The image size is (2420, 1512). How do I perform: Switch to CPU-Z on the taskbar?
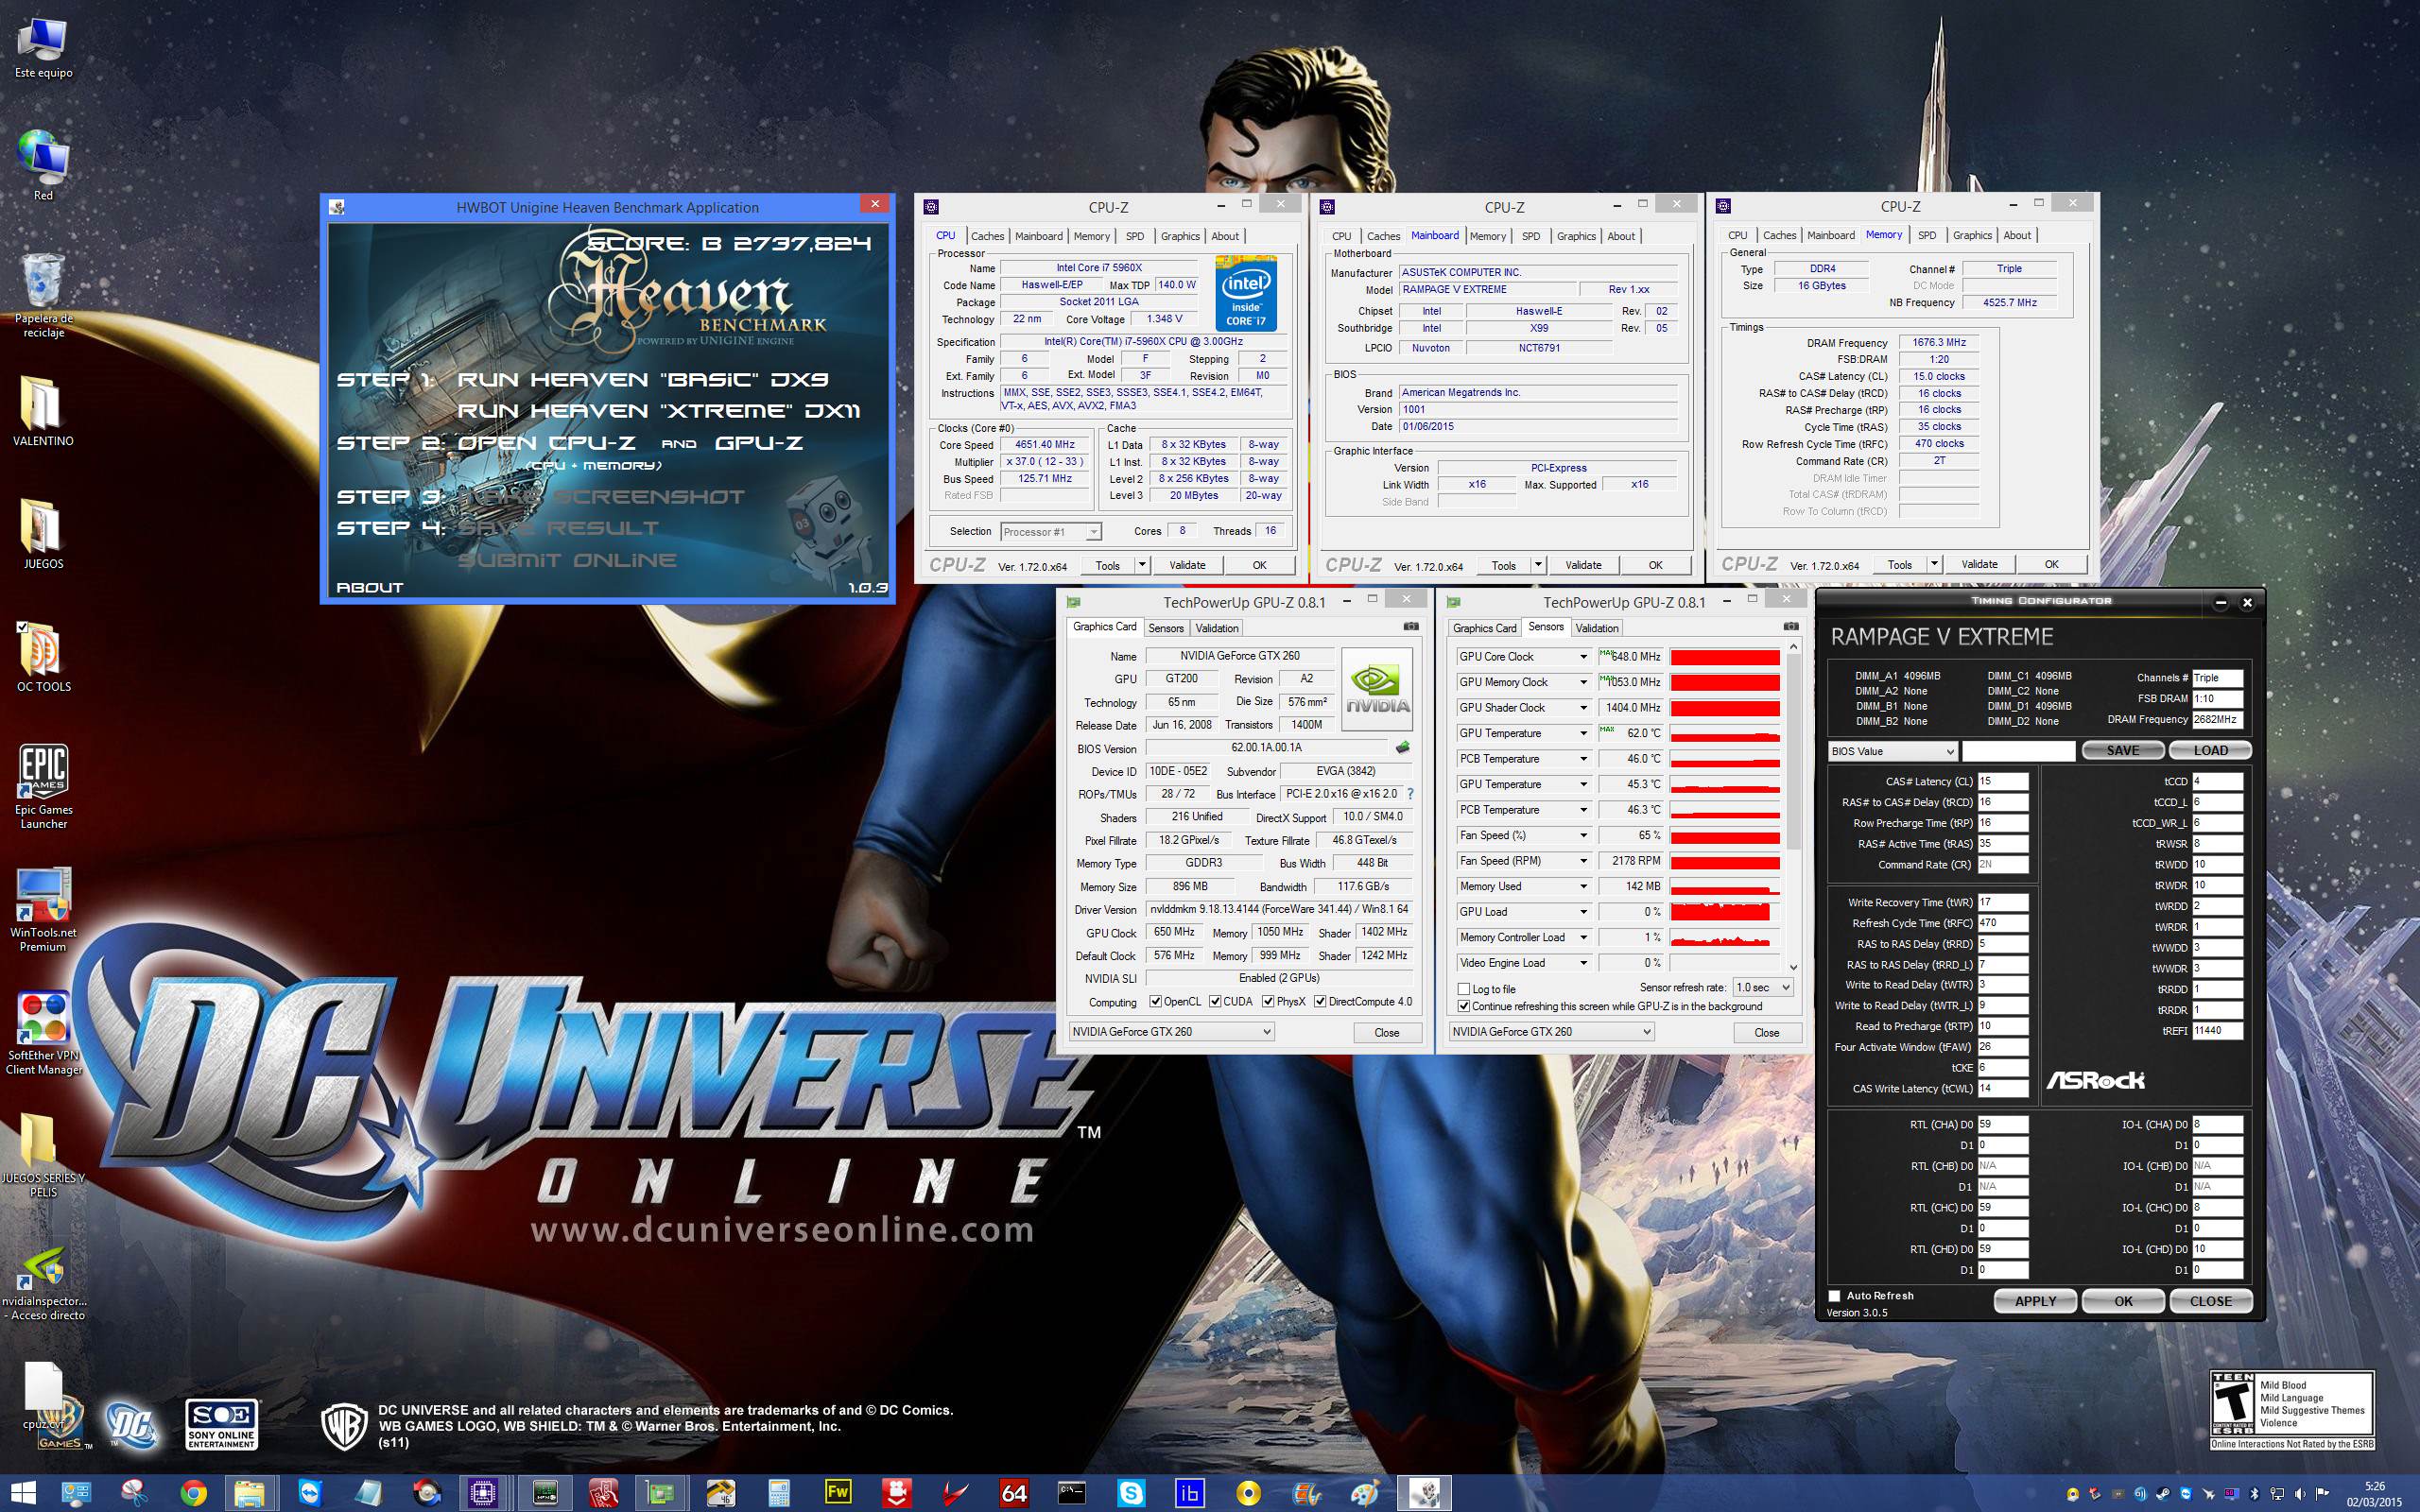coord(483,1493)
